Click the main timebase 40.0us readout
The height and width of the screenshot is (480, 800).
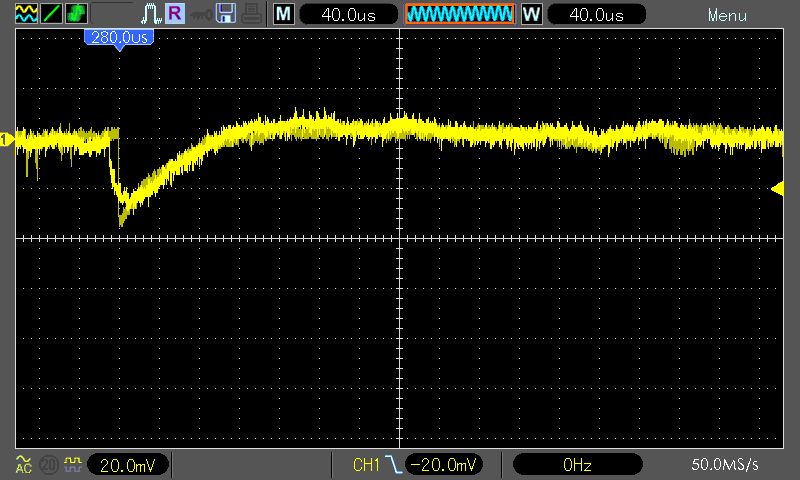pos(346,14)
